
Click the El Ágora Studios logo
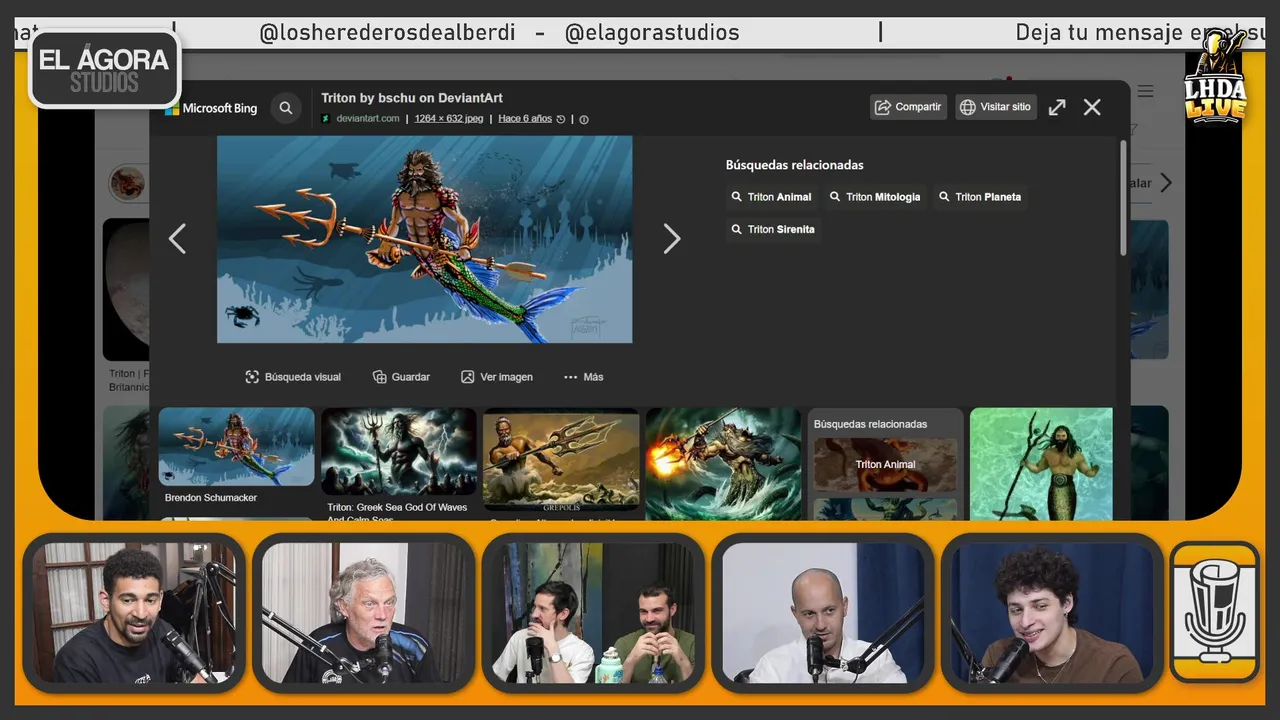click(x=105, y=69)
